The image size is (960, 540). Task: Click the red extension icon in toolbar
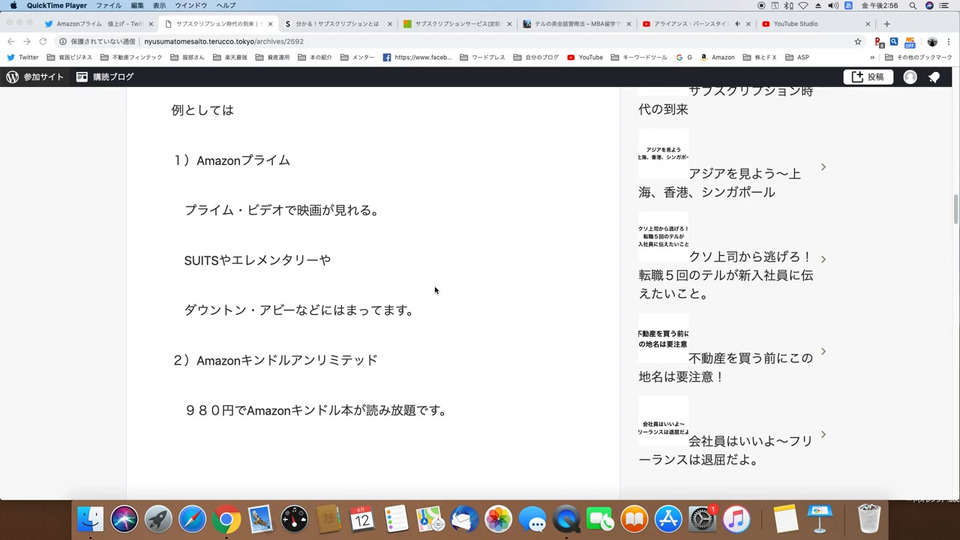(879, 42)
